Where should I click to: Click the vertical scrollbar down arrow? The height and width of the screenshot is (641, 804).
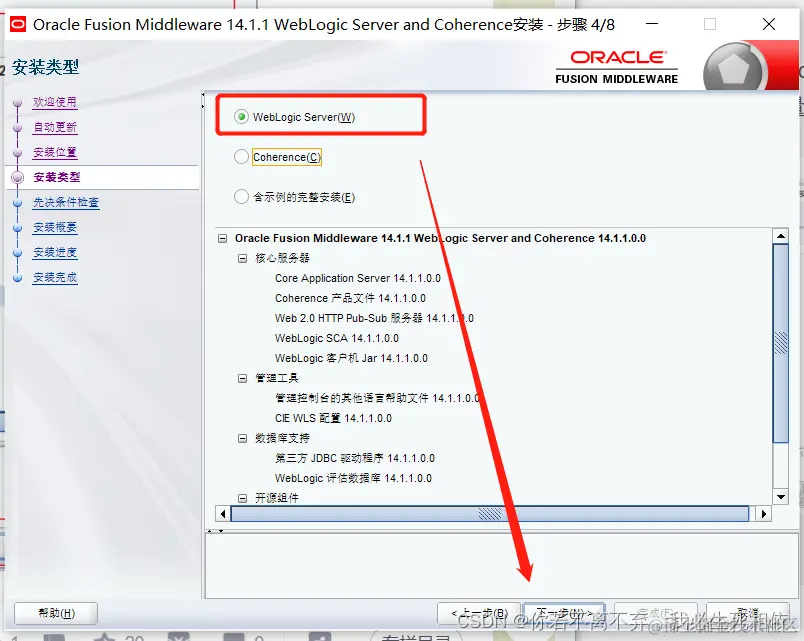tap(780, 496)
